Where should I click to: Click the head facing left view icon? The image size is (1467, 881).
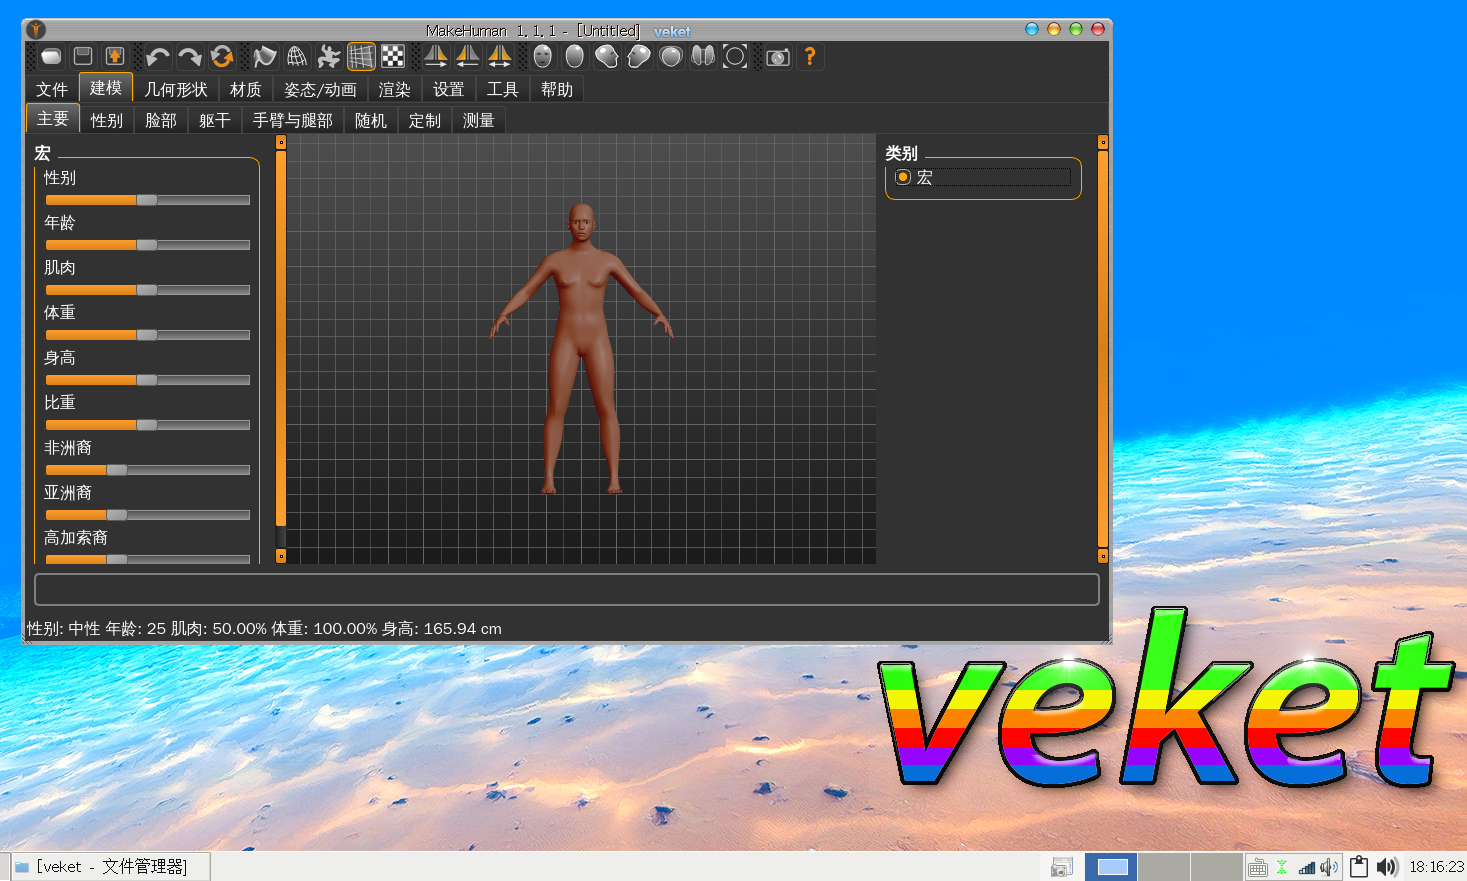pos(607,57)
